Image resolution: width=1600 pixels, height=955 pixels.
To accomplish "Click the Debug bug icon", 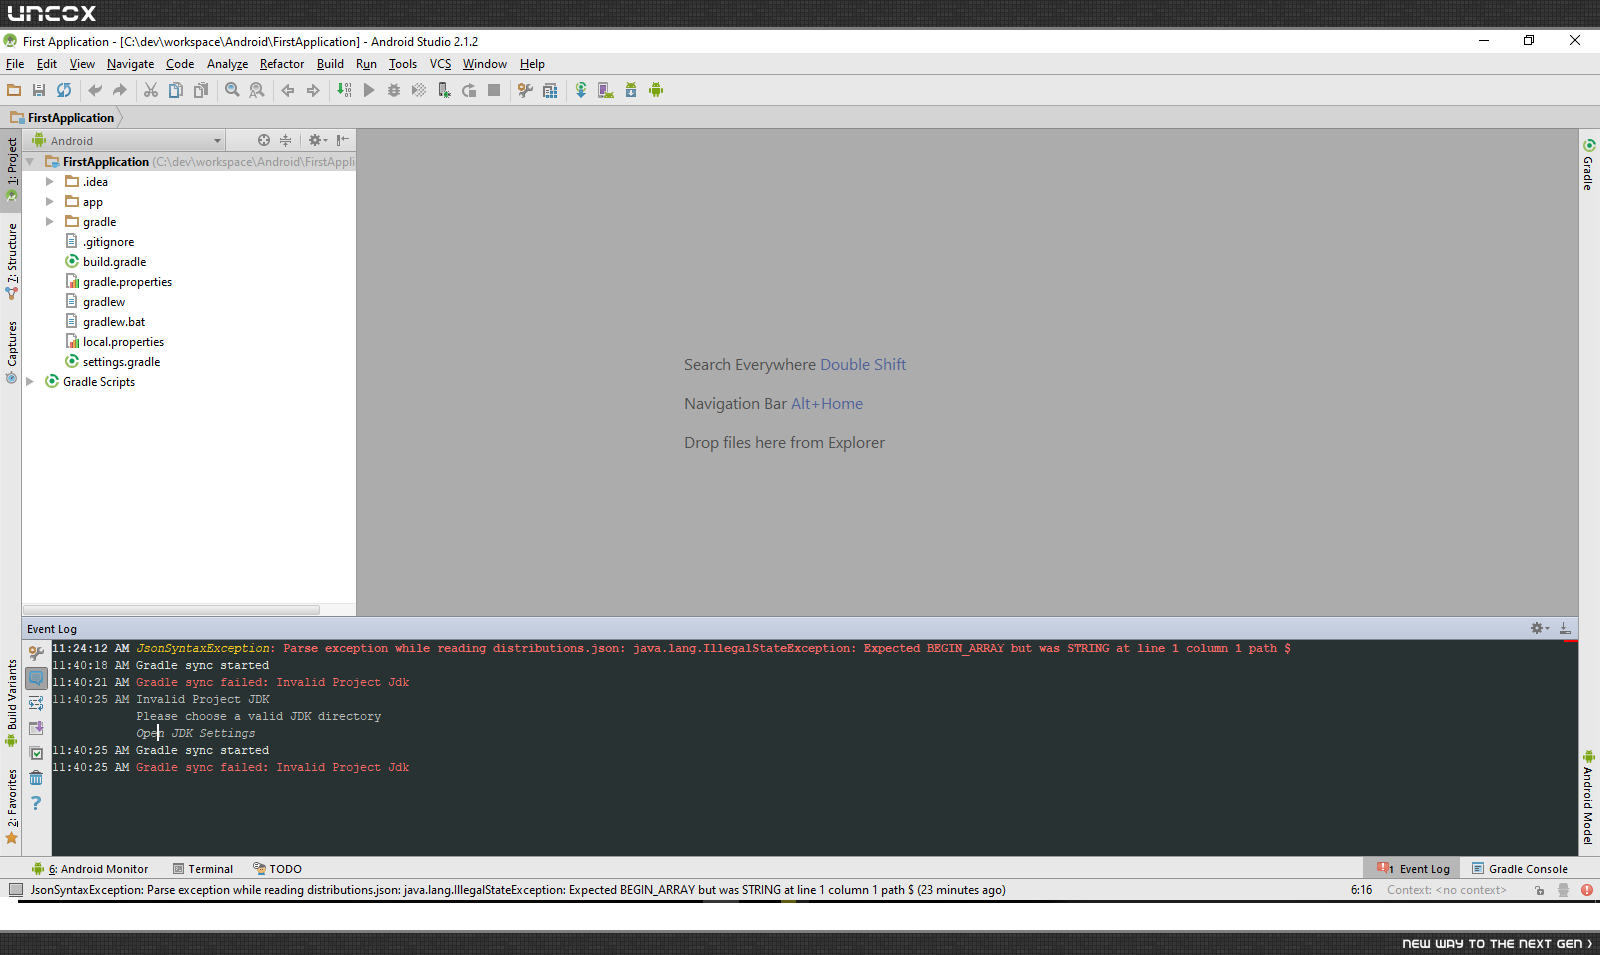I will coord(394,90).
